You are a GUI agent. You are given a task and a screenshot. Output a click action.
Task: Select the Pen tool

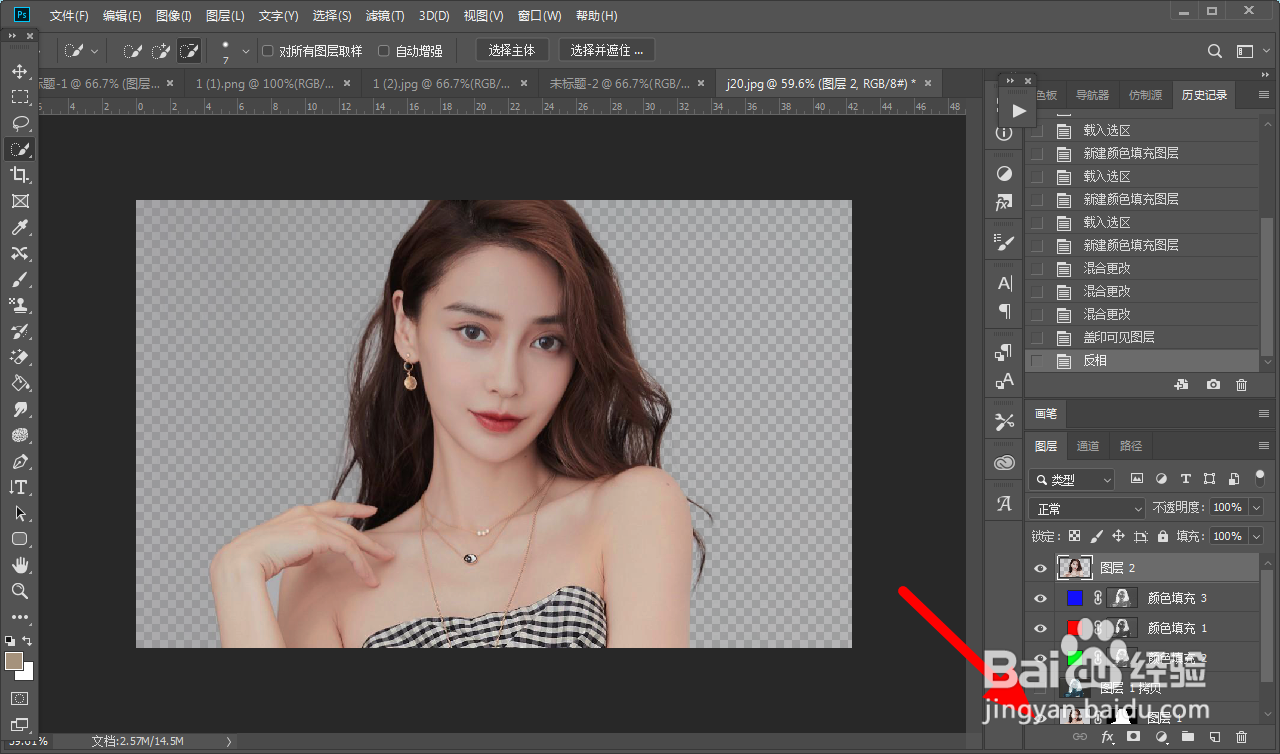coord(19,462)
